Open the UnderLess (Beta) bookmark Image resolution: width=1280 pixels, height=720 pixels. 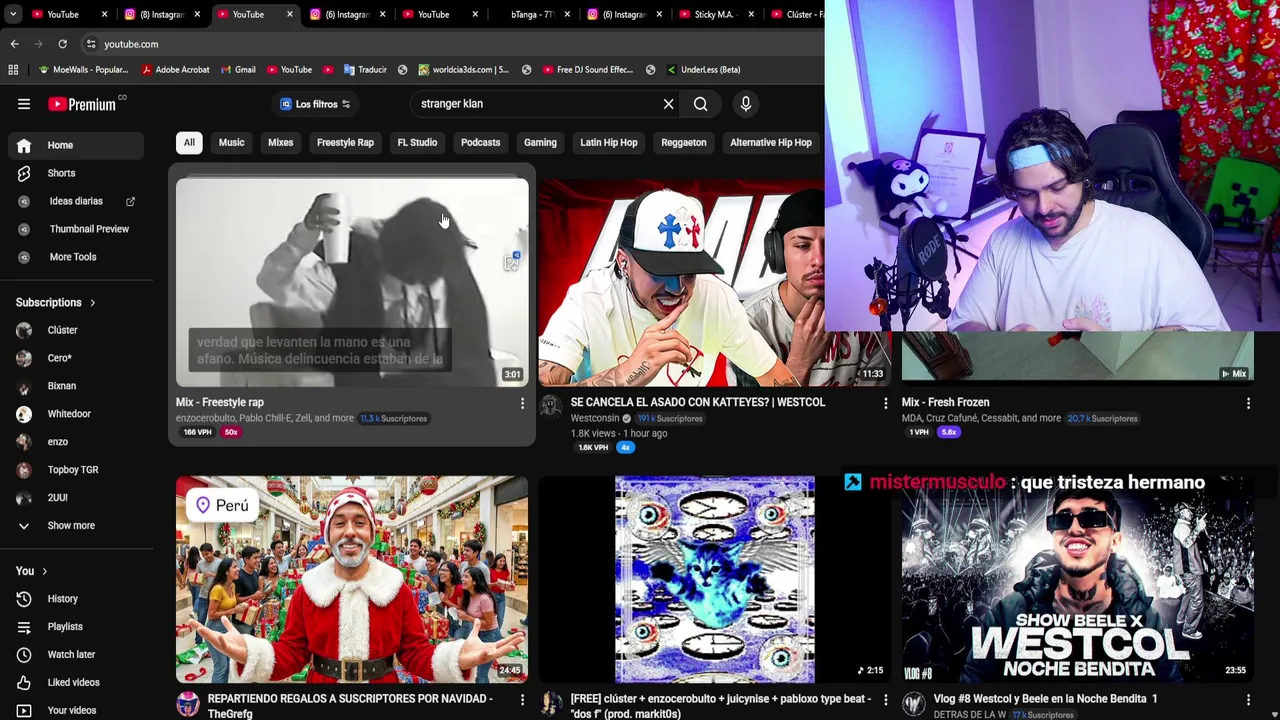(703, 70)
